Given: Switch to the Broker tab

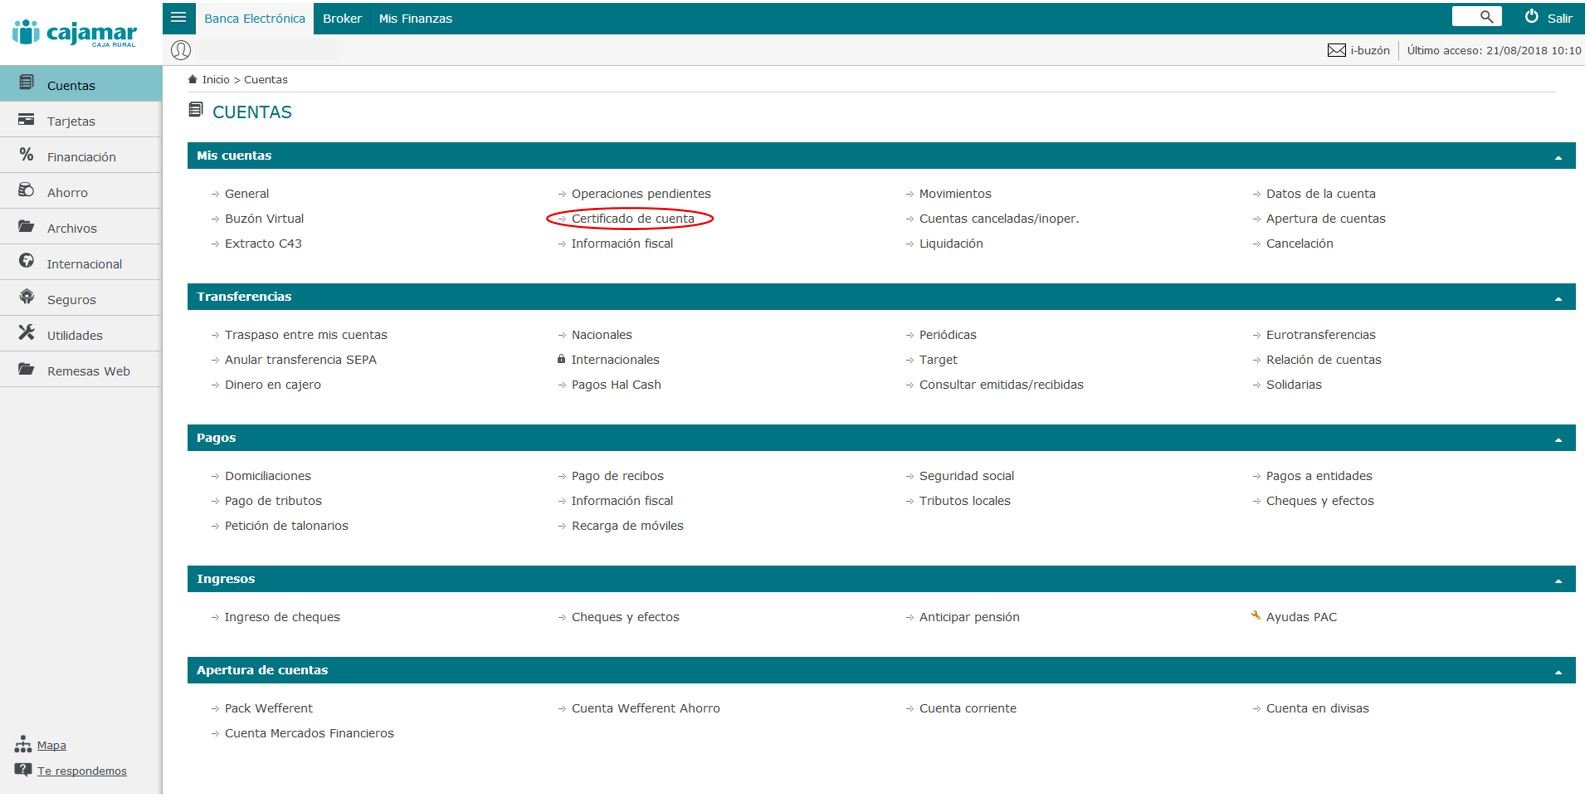Looking at the screenshot, I should [342, 18].
